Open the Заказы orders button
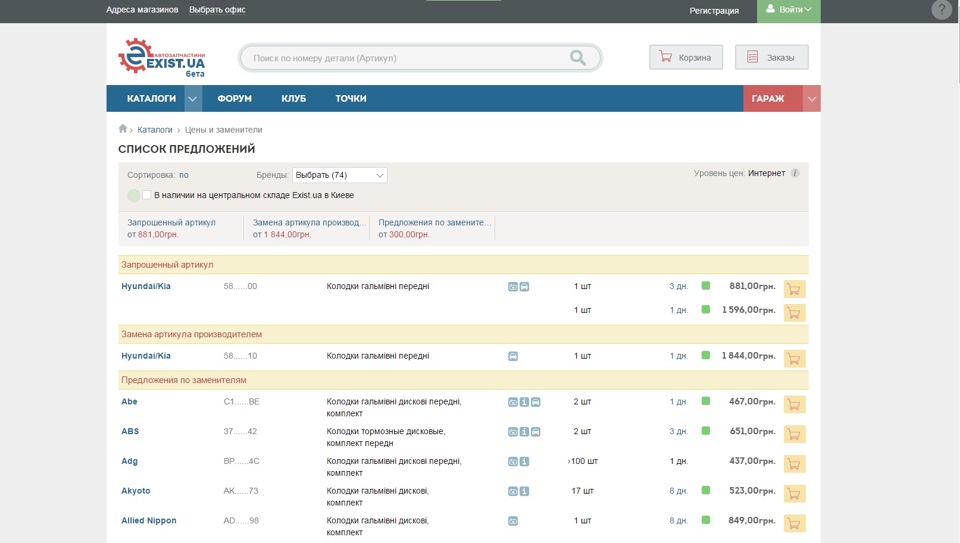Screen dimensions: 960x543 tap(771, 57)
